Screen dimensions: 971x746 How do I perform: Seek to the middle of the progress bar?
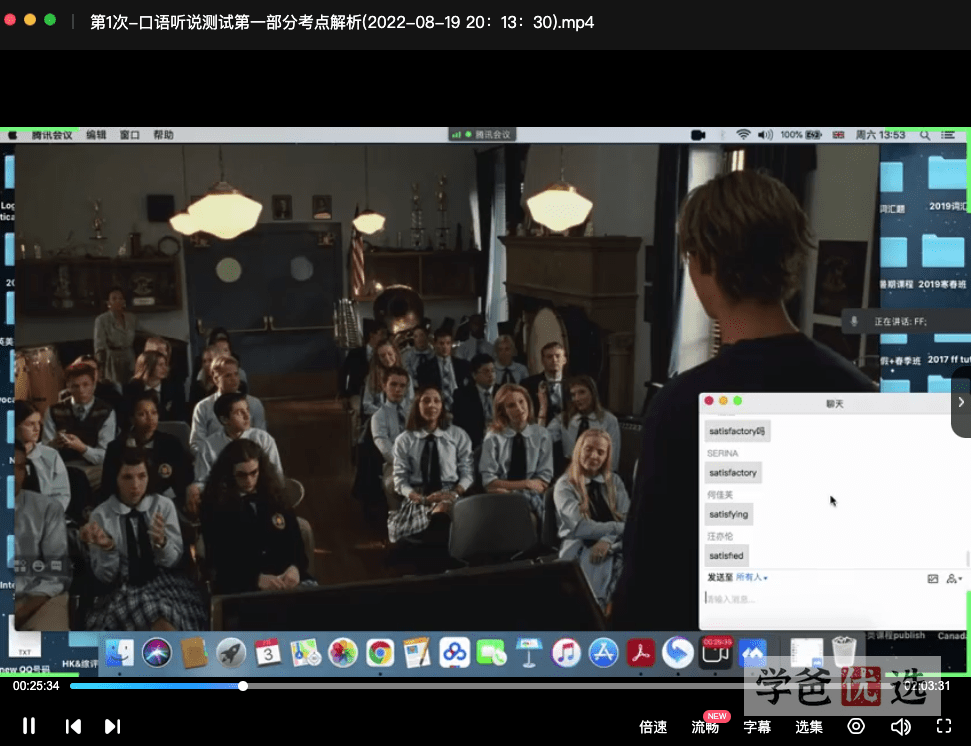pyautogui.click(x=485, y=686)
